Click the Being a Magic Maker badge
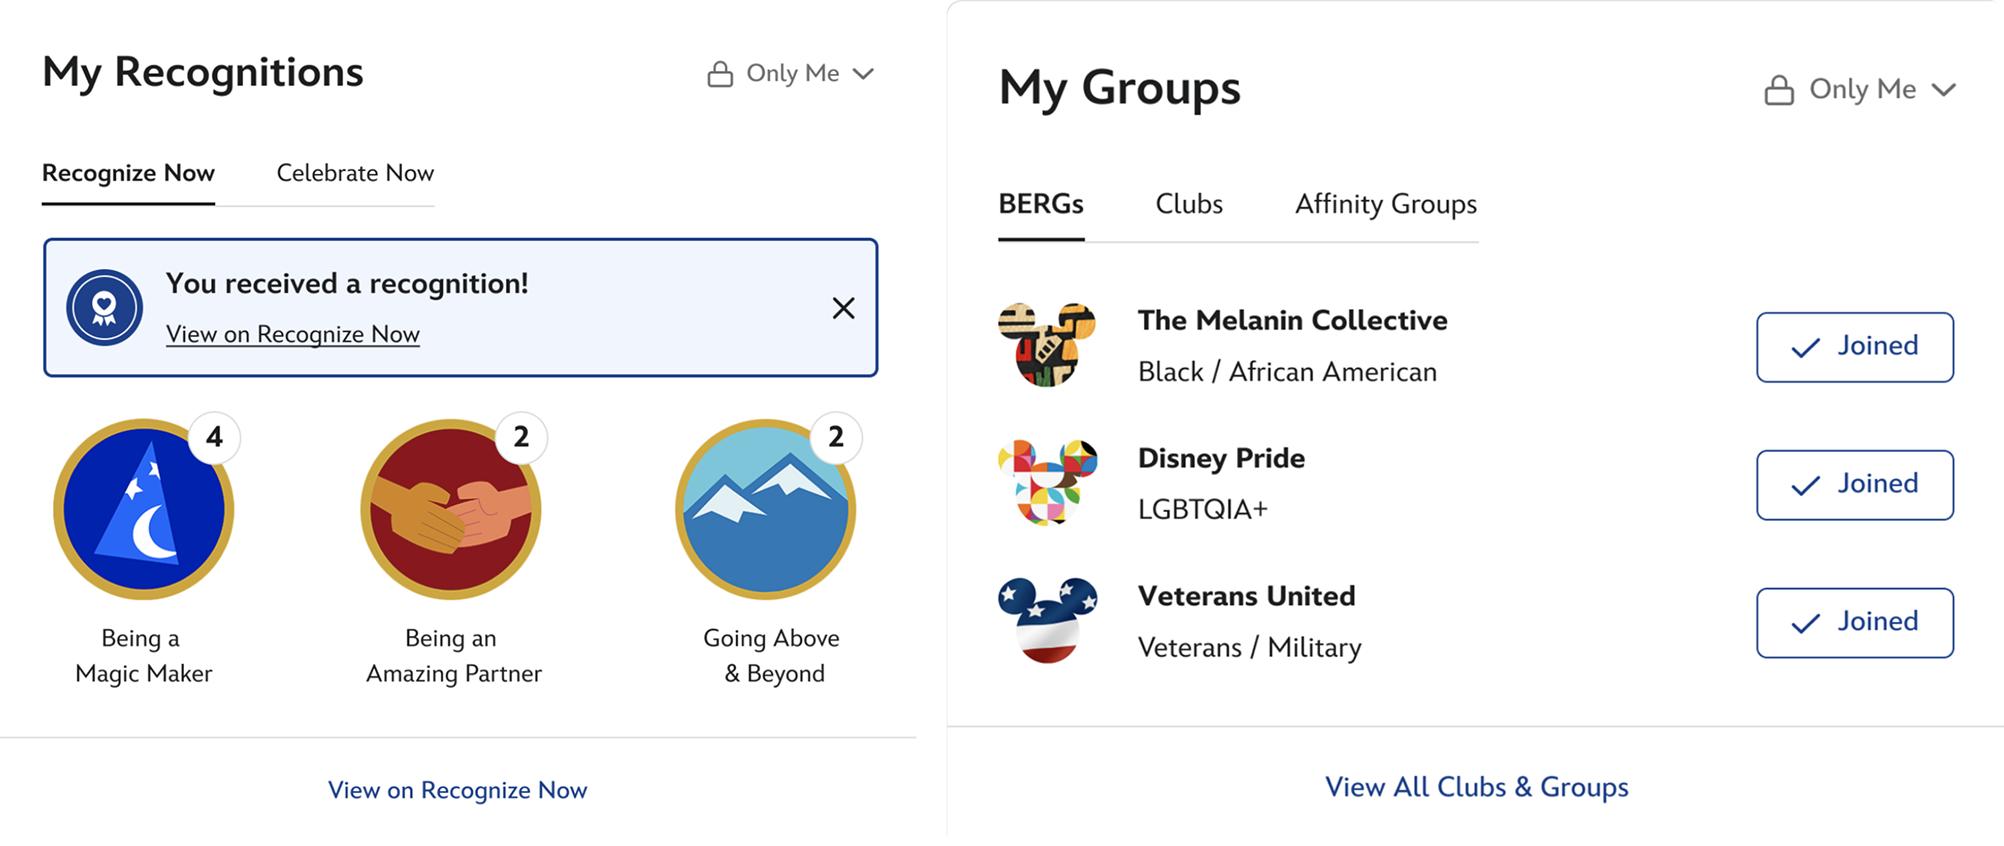 143,509
